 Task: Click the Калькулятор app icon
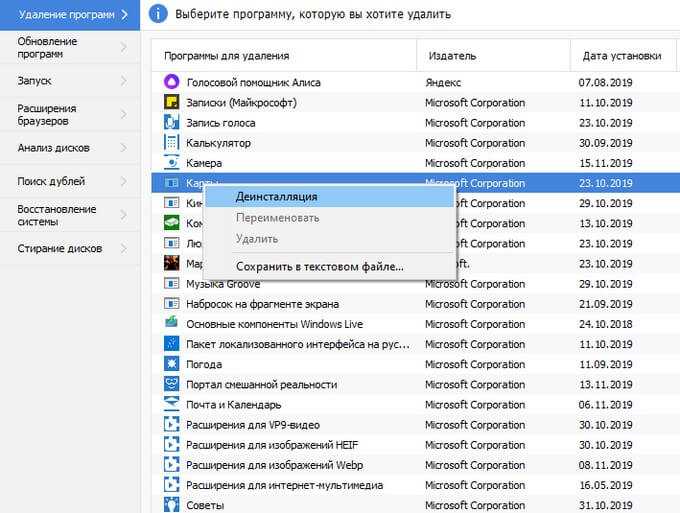[x=171, y=142]
